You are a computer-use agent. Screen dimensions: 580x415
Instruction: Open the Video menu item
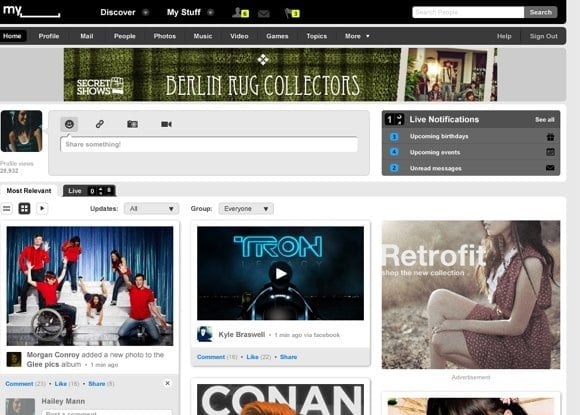[239, 36]
